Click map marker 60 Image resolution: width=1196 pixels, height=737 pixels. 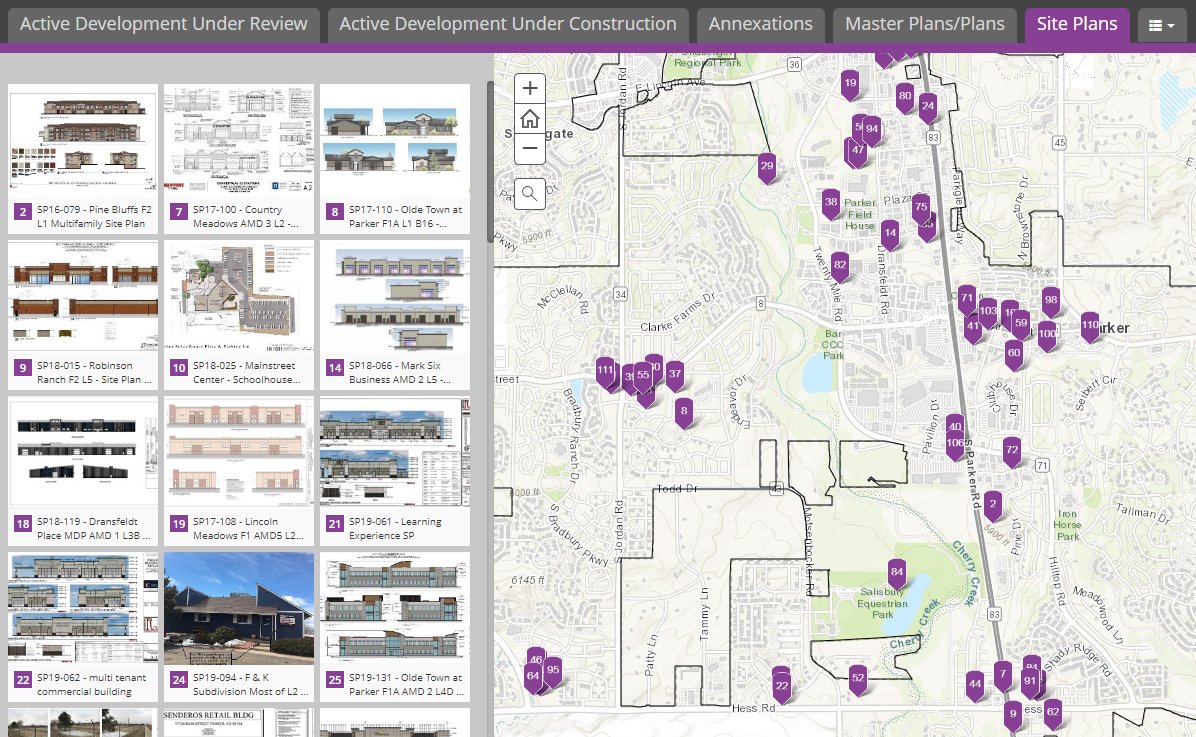1014,355
